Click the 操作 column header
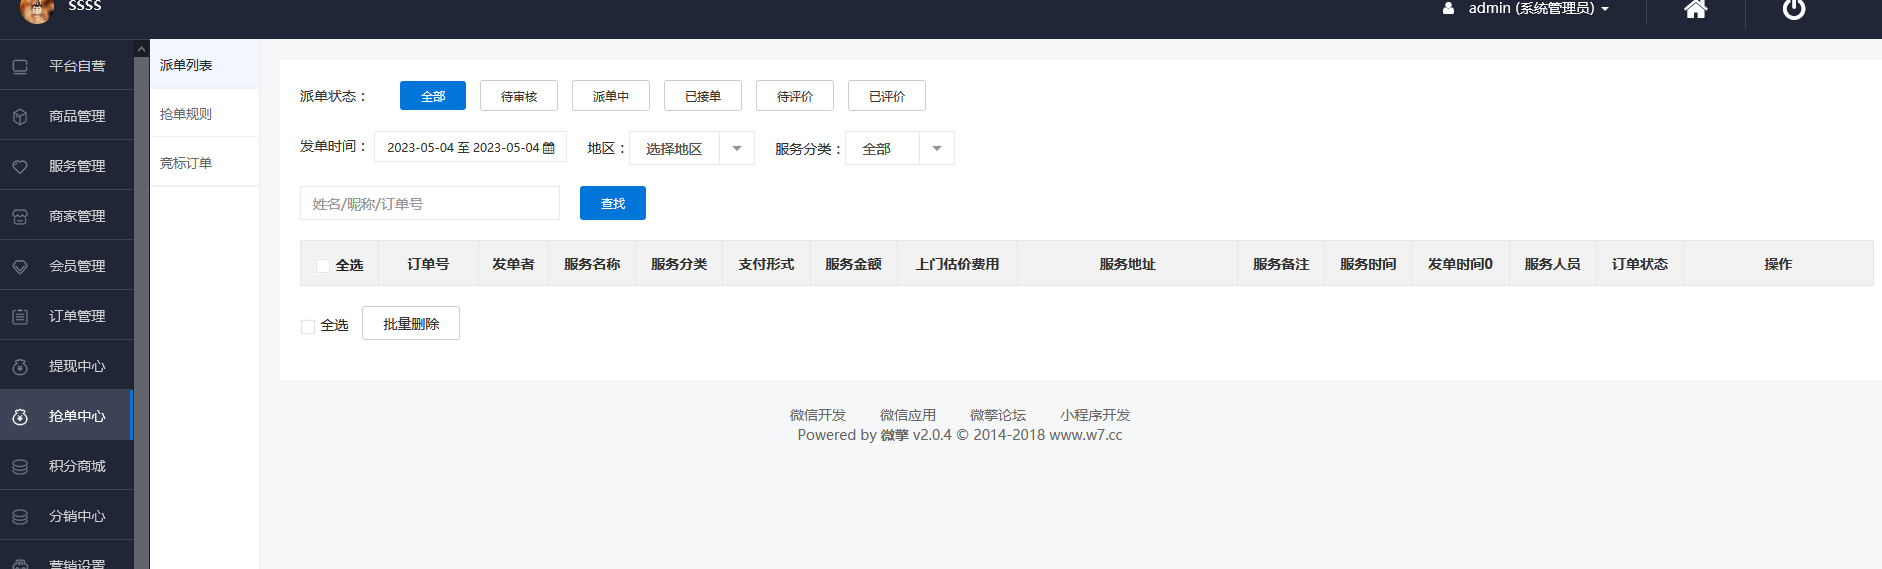This screenshot has height=569, width=1882. (x=1778, y=264)
